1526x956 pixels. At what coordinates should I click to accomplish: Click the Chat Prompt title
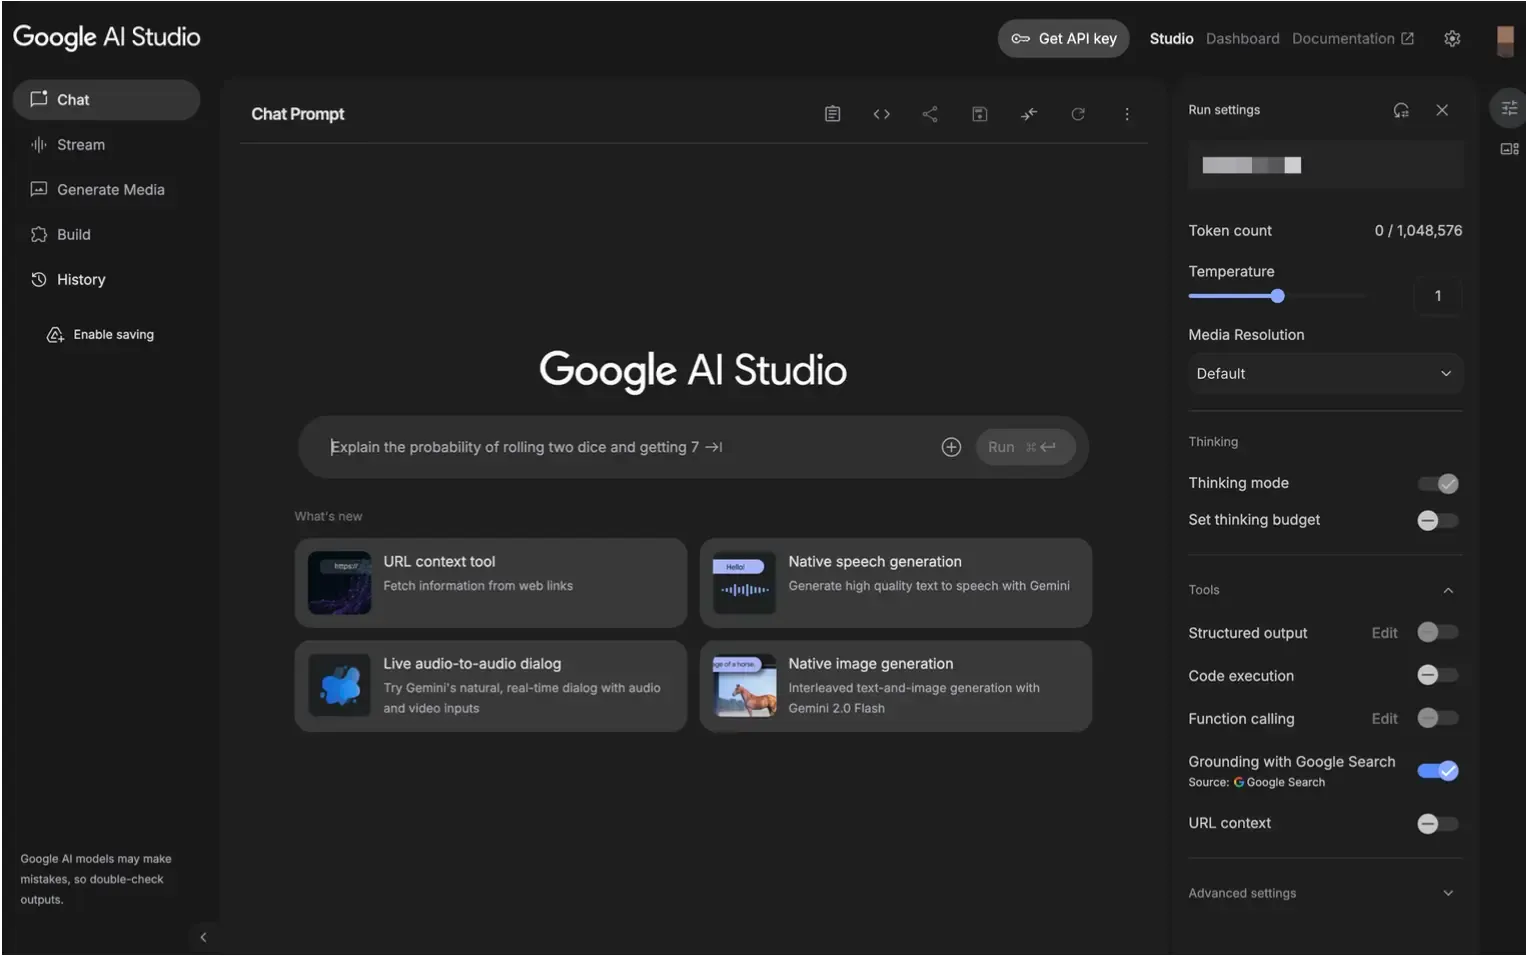(298, 114)
